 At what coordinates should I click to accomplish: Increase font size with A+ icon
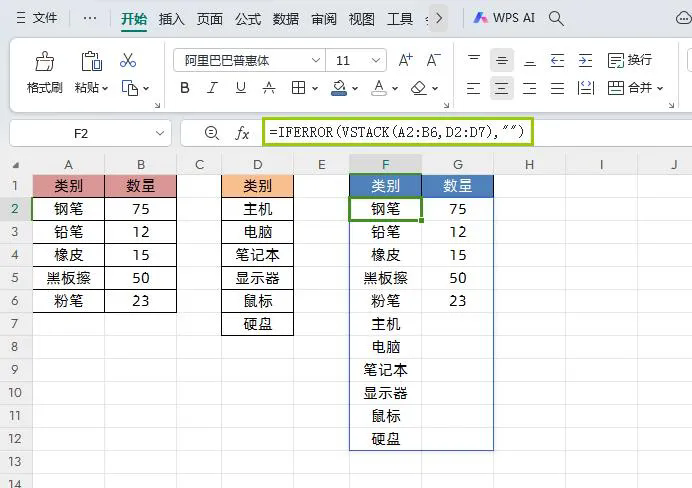point(406,60)
